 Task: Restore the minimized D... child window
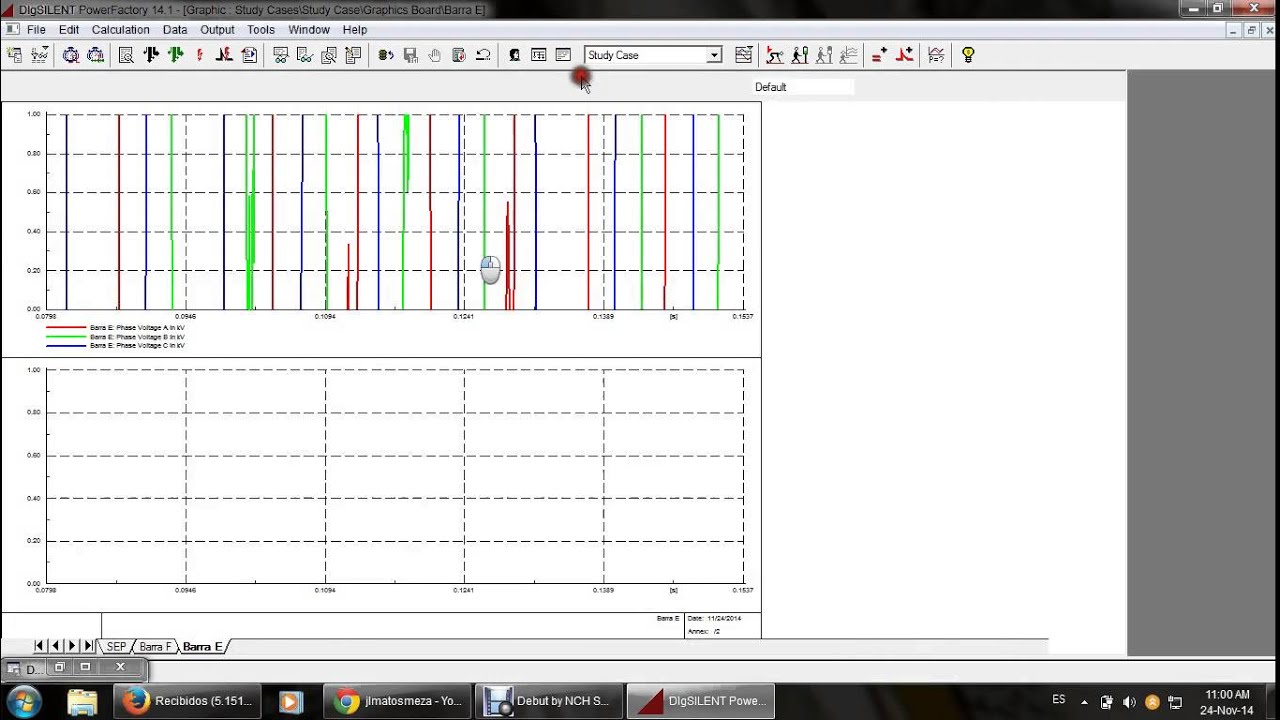click(59, 667)
